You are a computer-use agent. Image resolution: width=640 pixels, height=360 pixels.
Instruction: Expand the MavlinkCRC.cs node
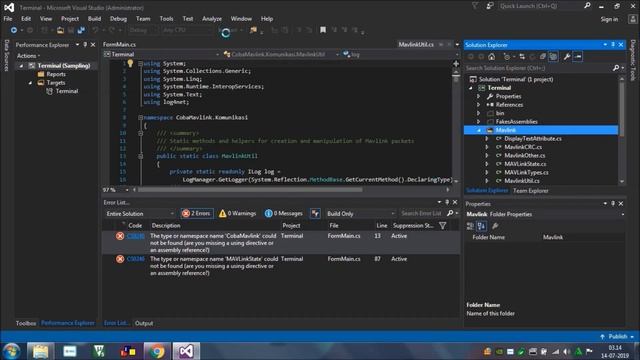pyautogui.click(x=487, y=147)
